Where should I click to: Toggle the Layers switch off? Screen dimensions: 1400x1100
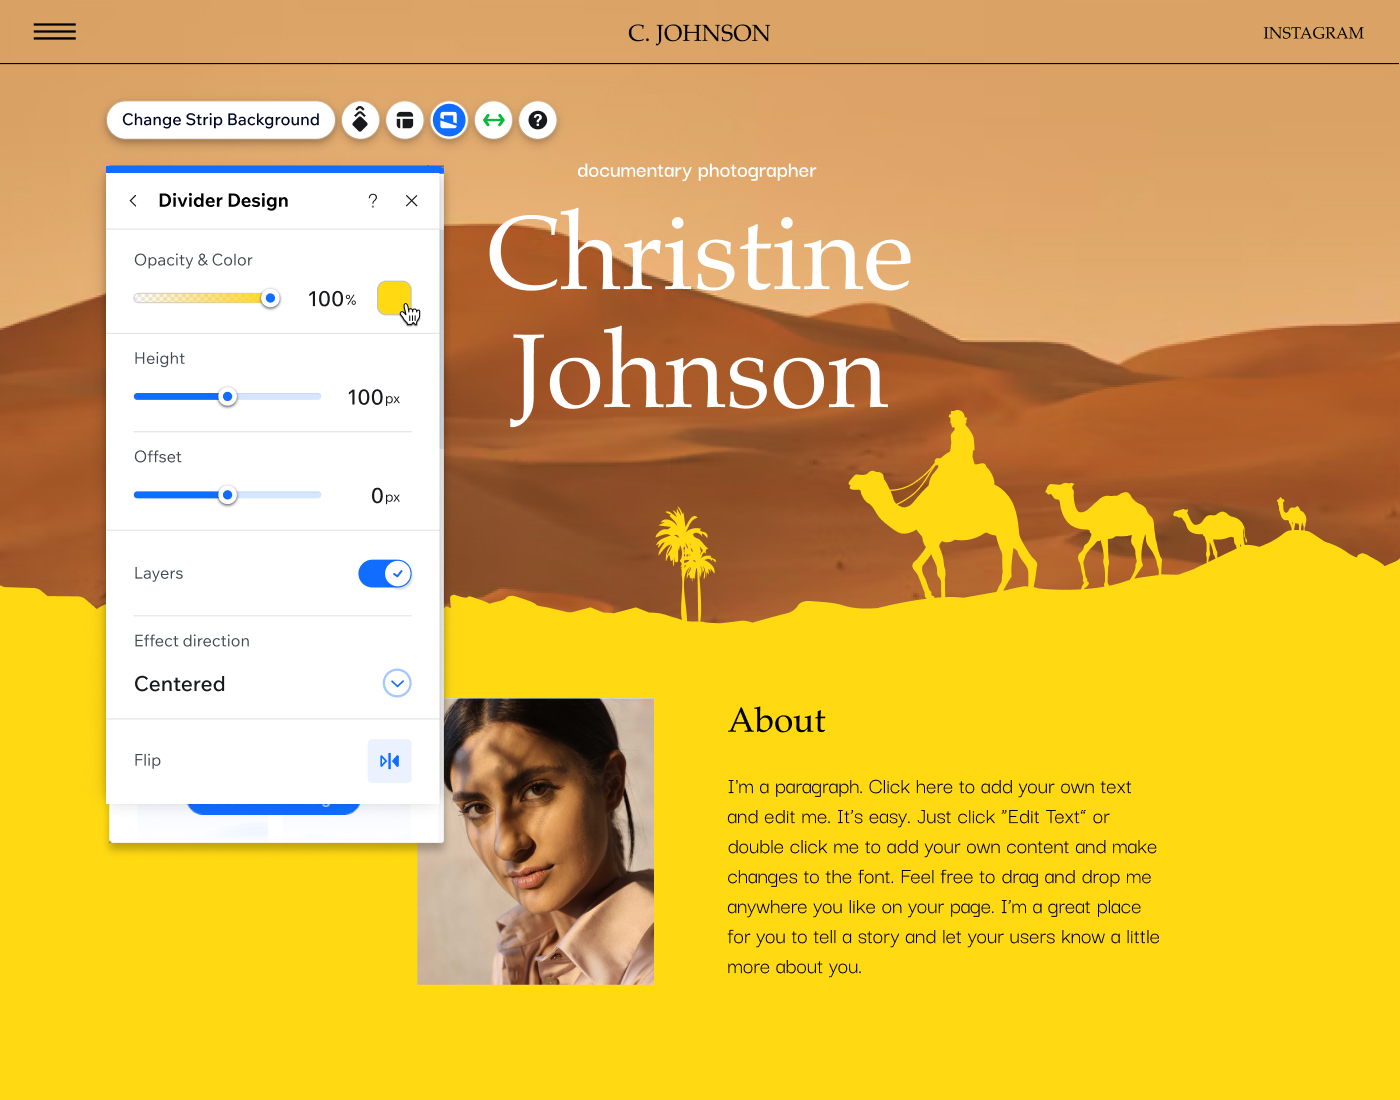pos(385,573)
